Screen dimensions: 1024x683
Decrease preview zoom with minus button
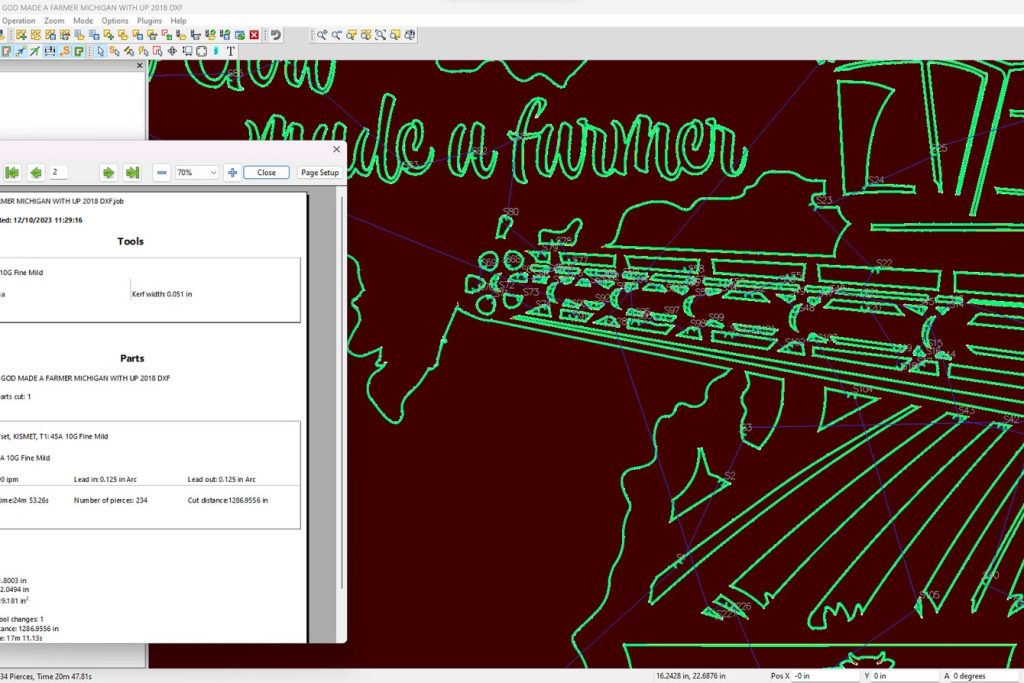click(161, 173)
